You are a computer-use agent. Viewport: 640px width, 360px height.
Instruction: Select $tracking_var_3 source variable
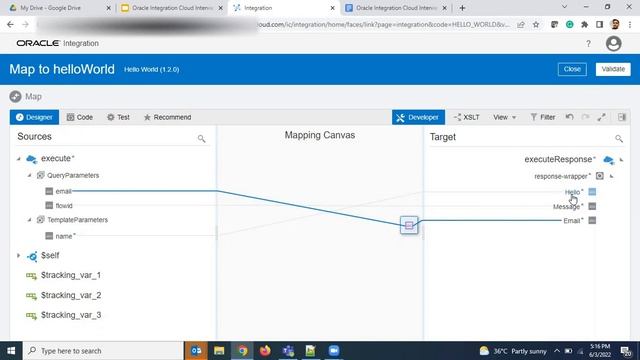[71, 315]
